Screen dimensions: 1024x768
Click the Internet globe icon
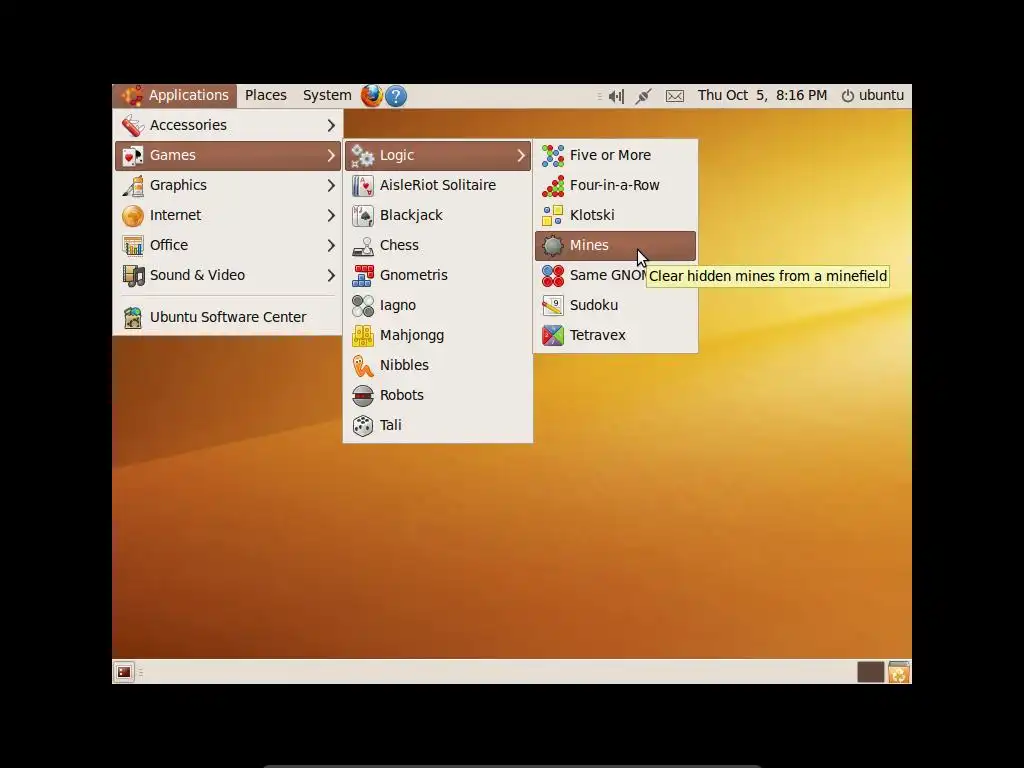[133, 216]
